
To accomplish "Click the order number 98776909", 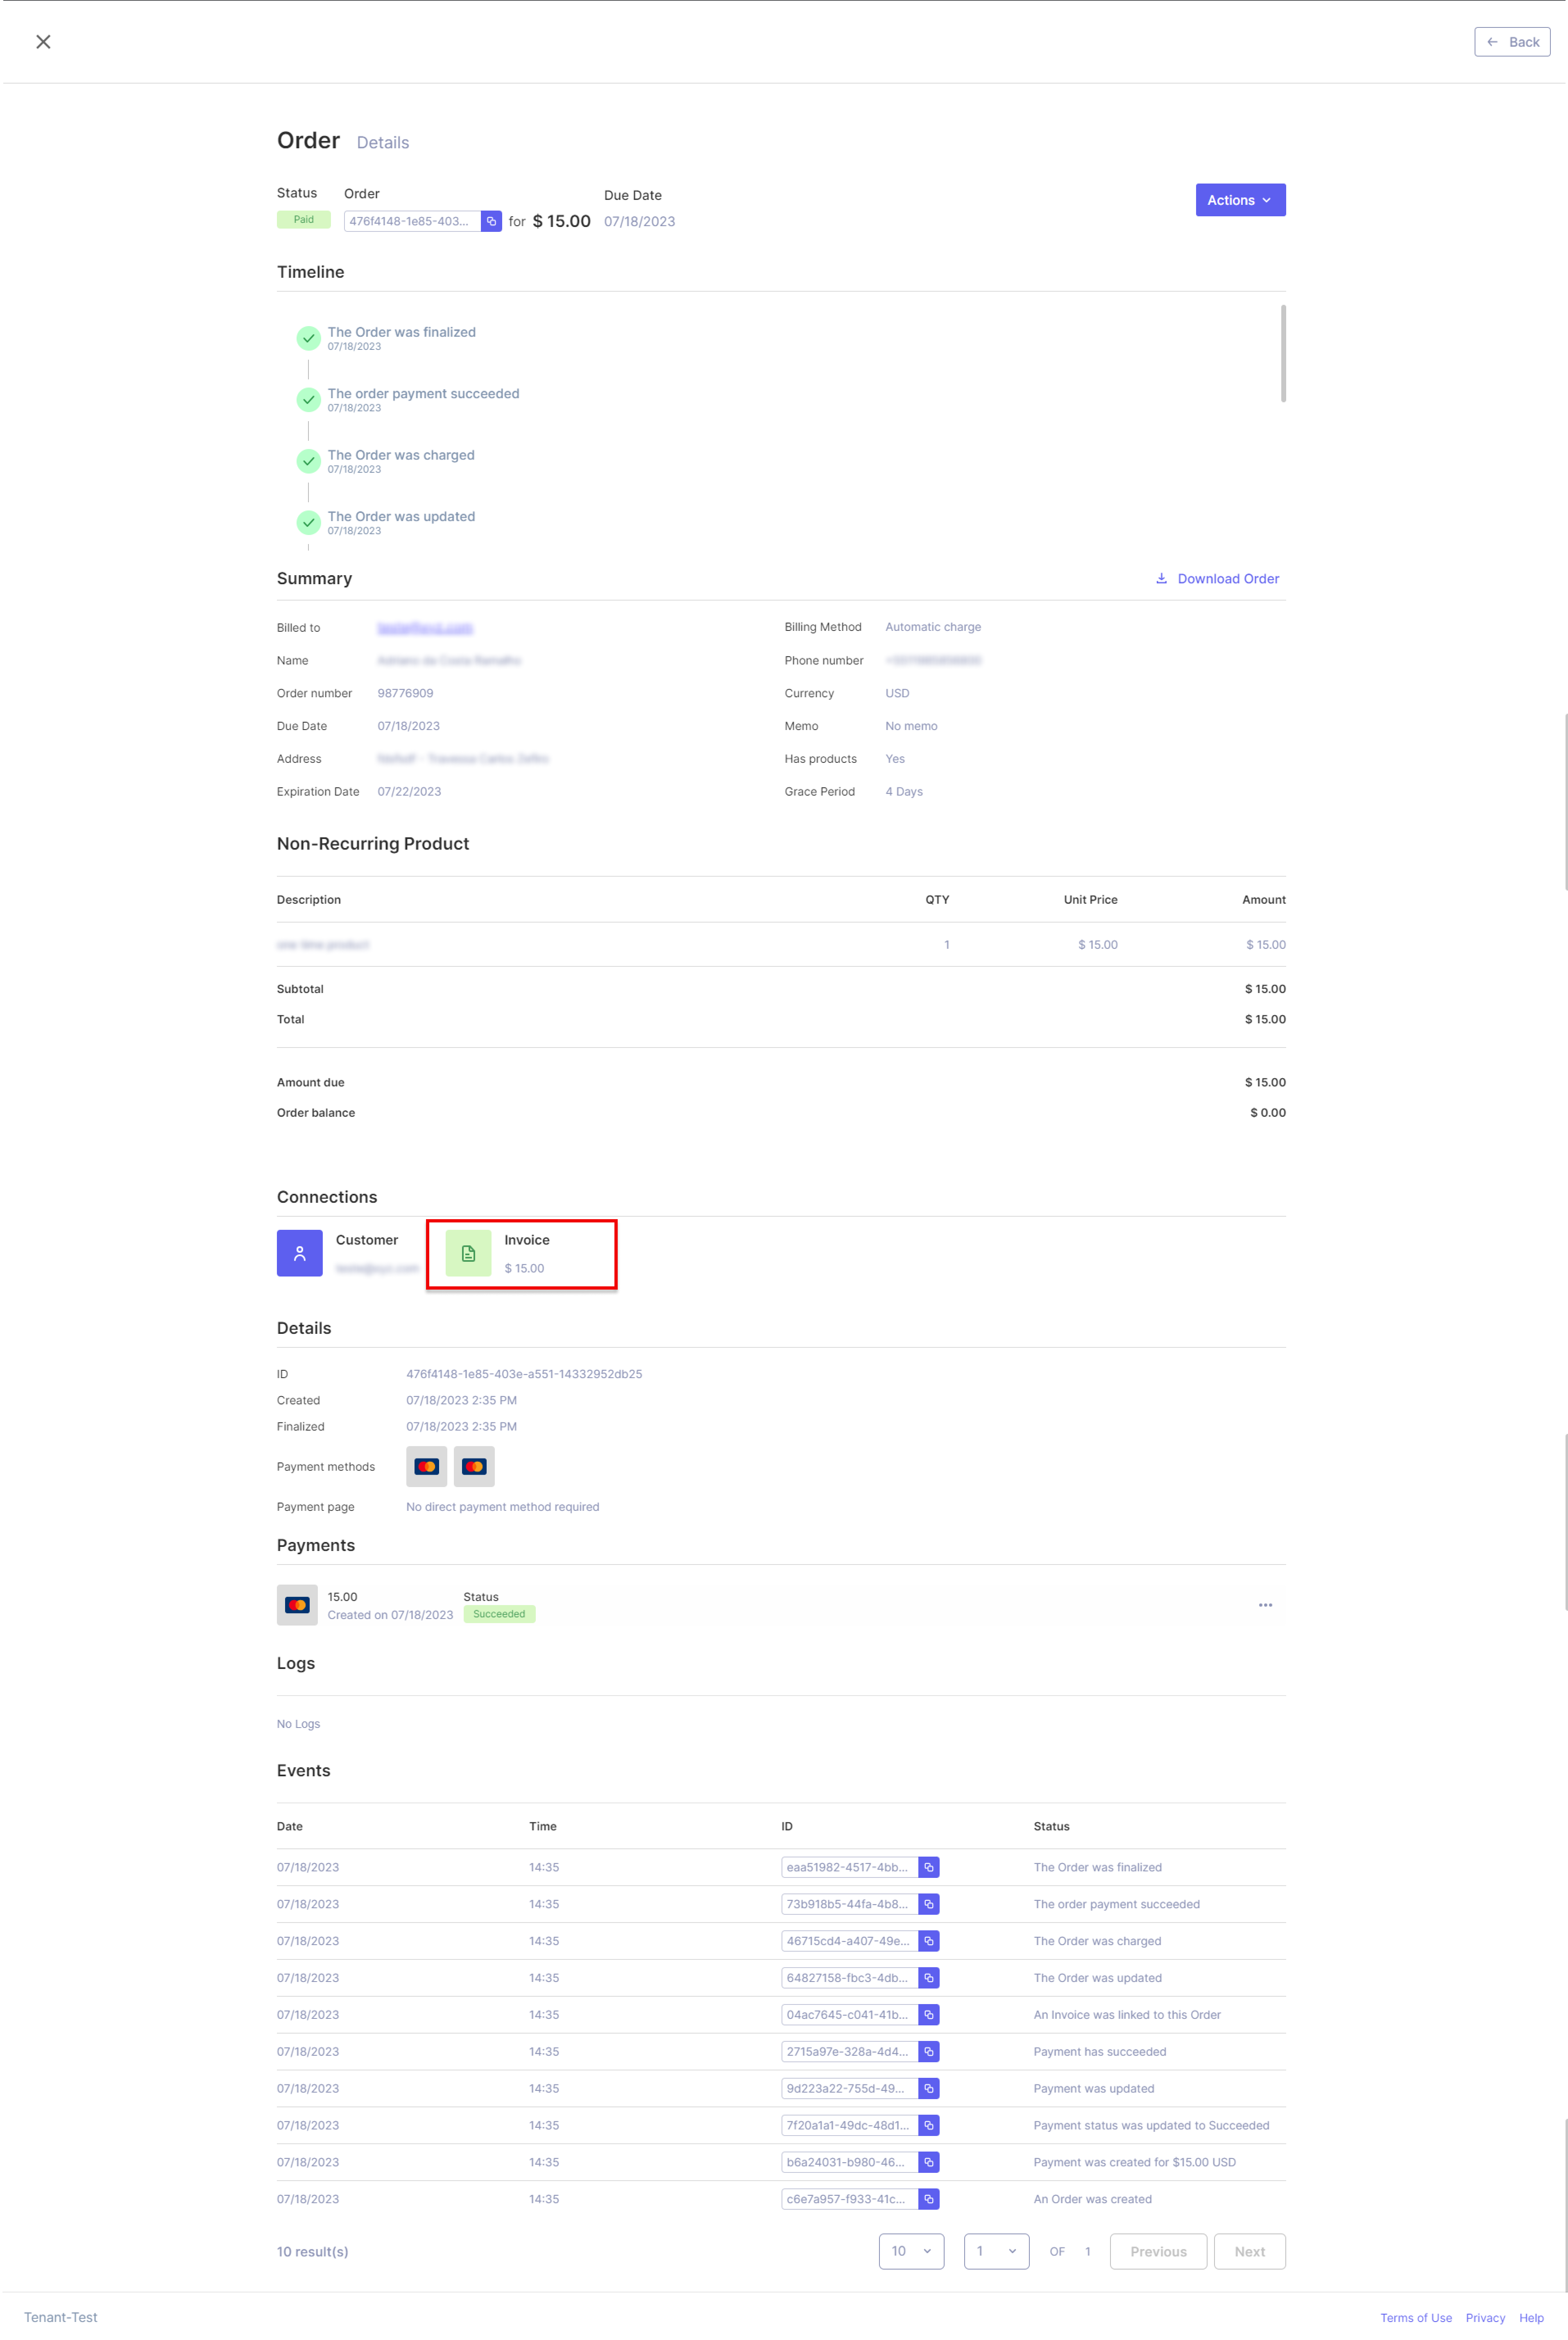I will point(405,693).
